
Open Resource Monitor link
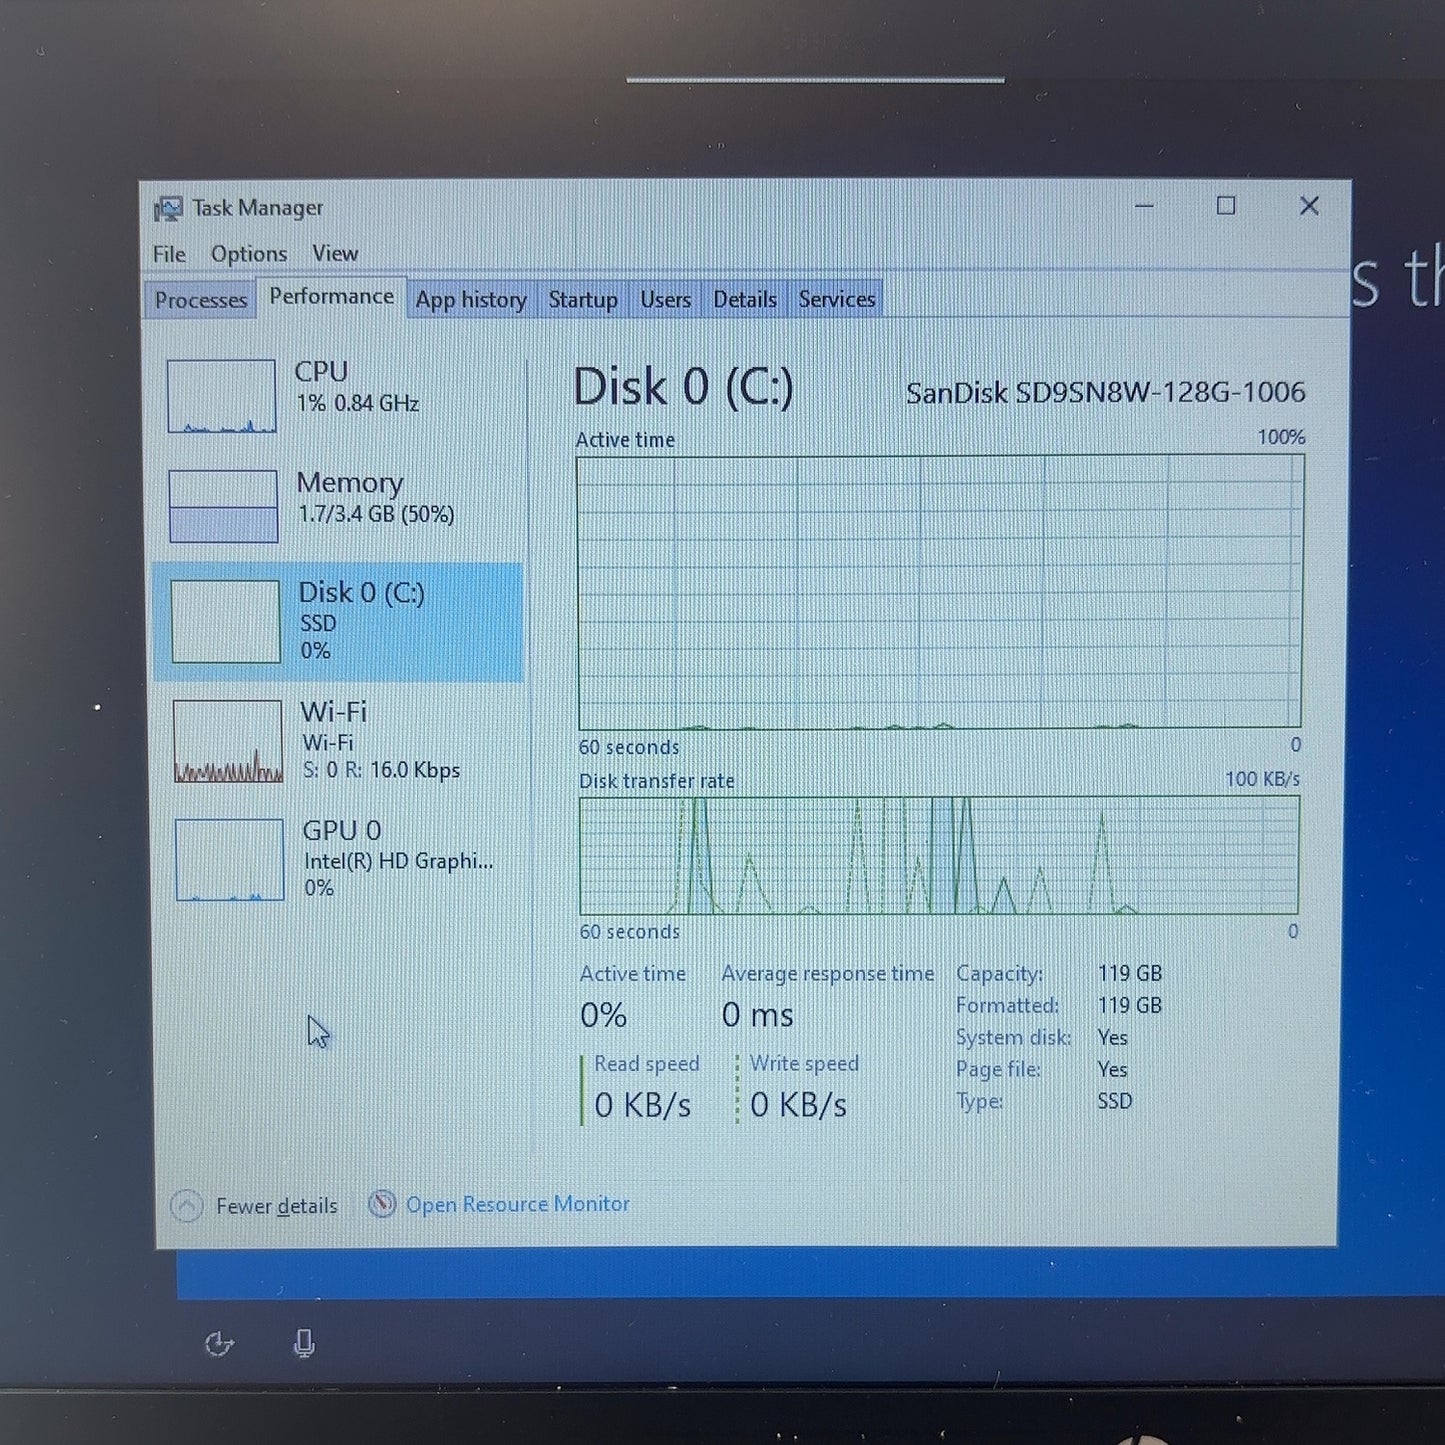518,1204
